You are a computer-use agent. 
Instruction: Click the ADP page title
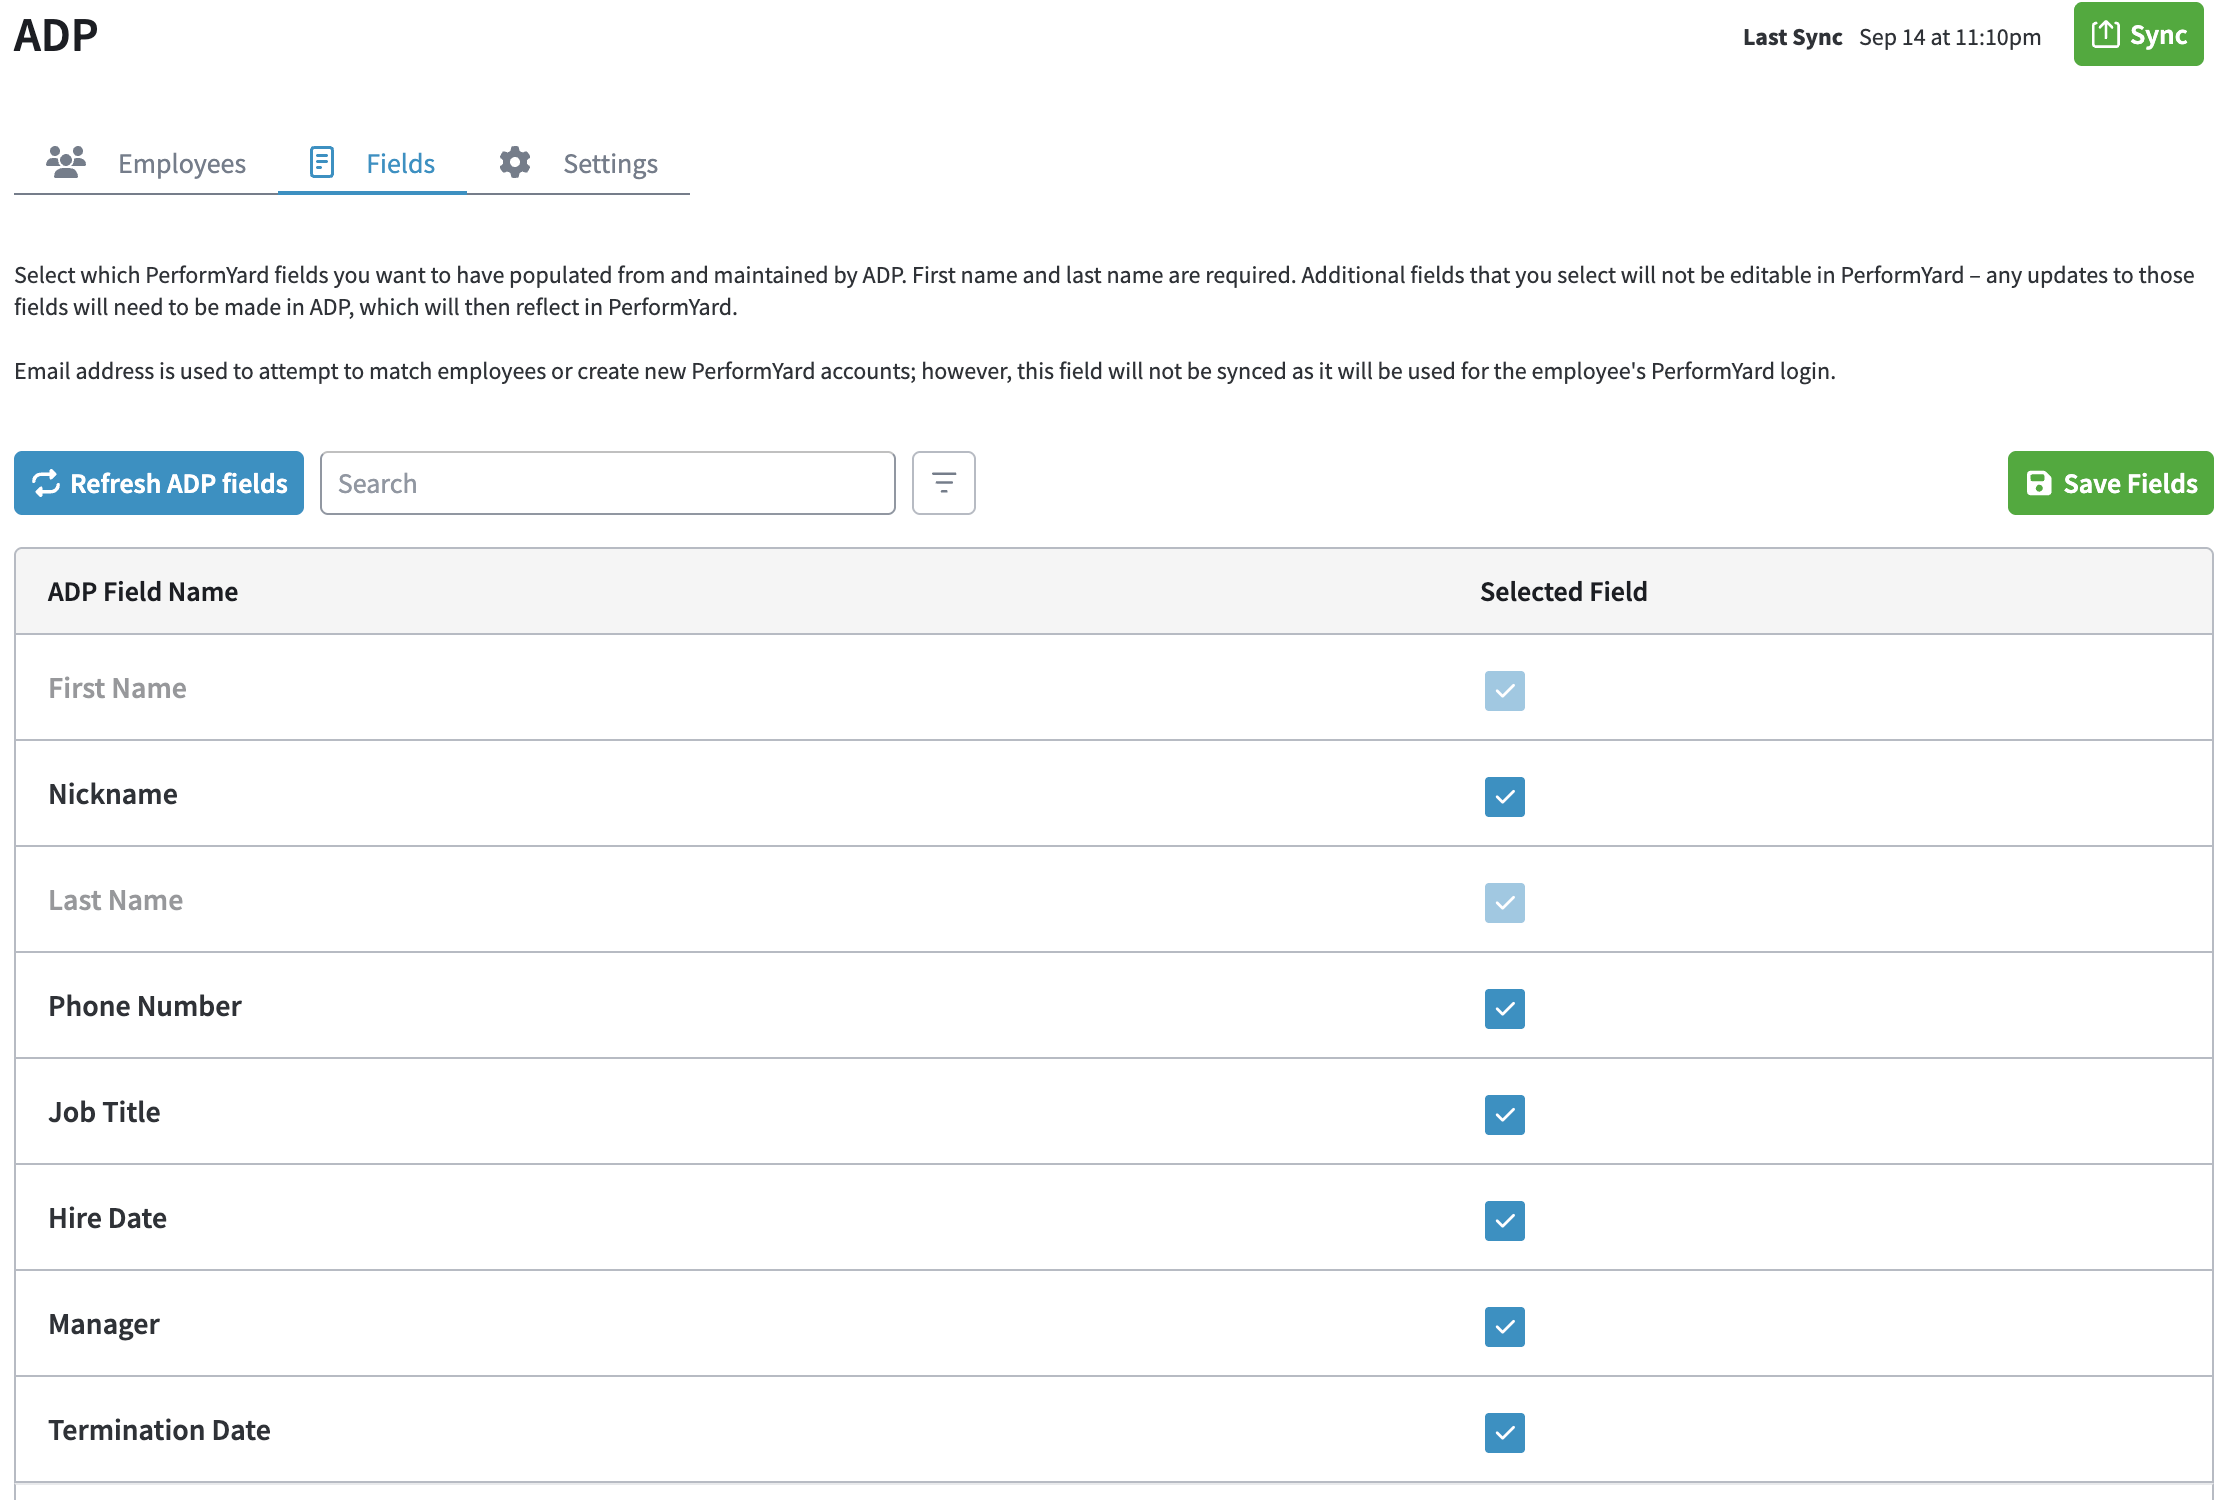(x=56, y=35)
